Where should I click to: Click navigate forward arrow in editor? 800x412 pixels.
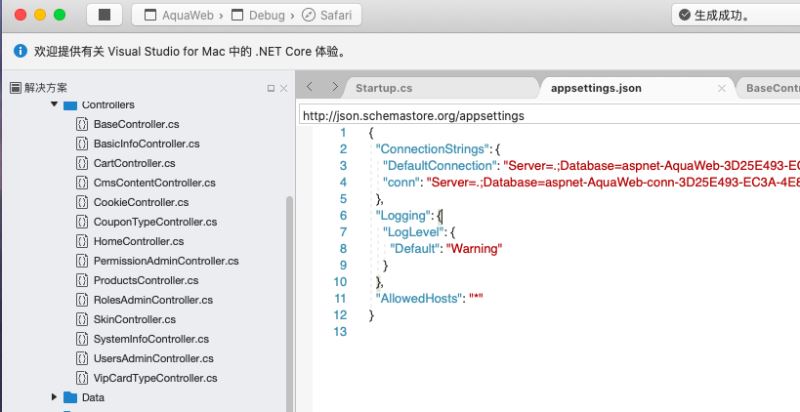coord(335,87)
